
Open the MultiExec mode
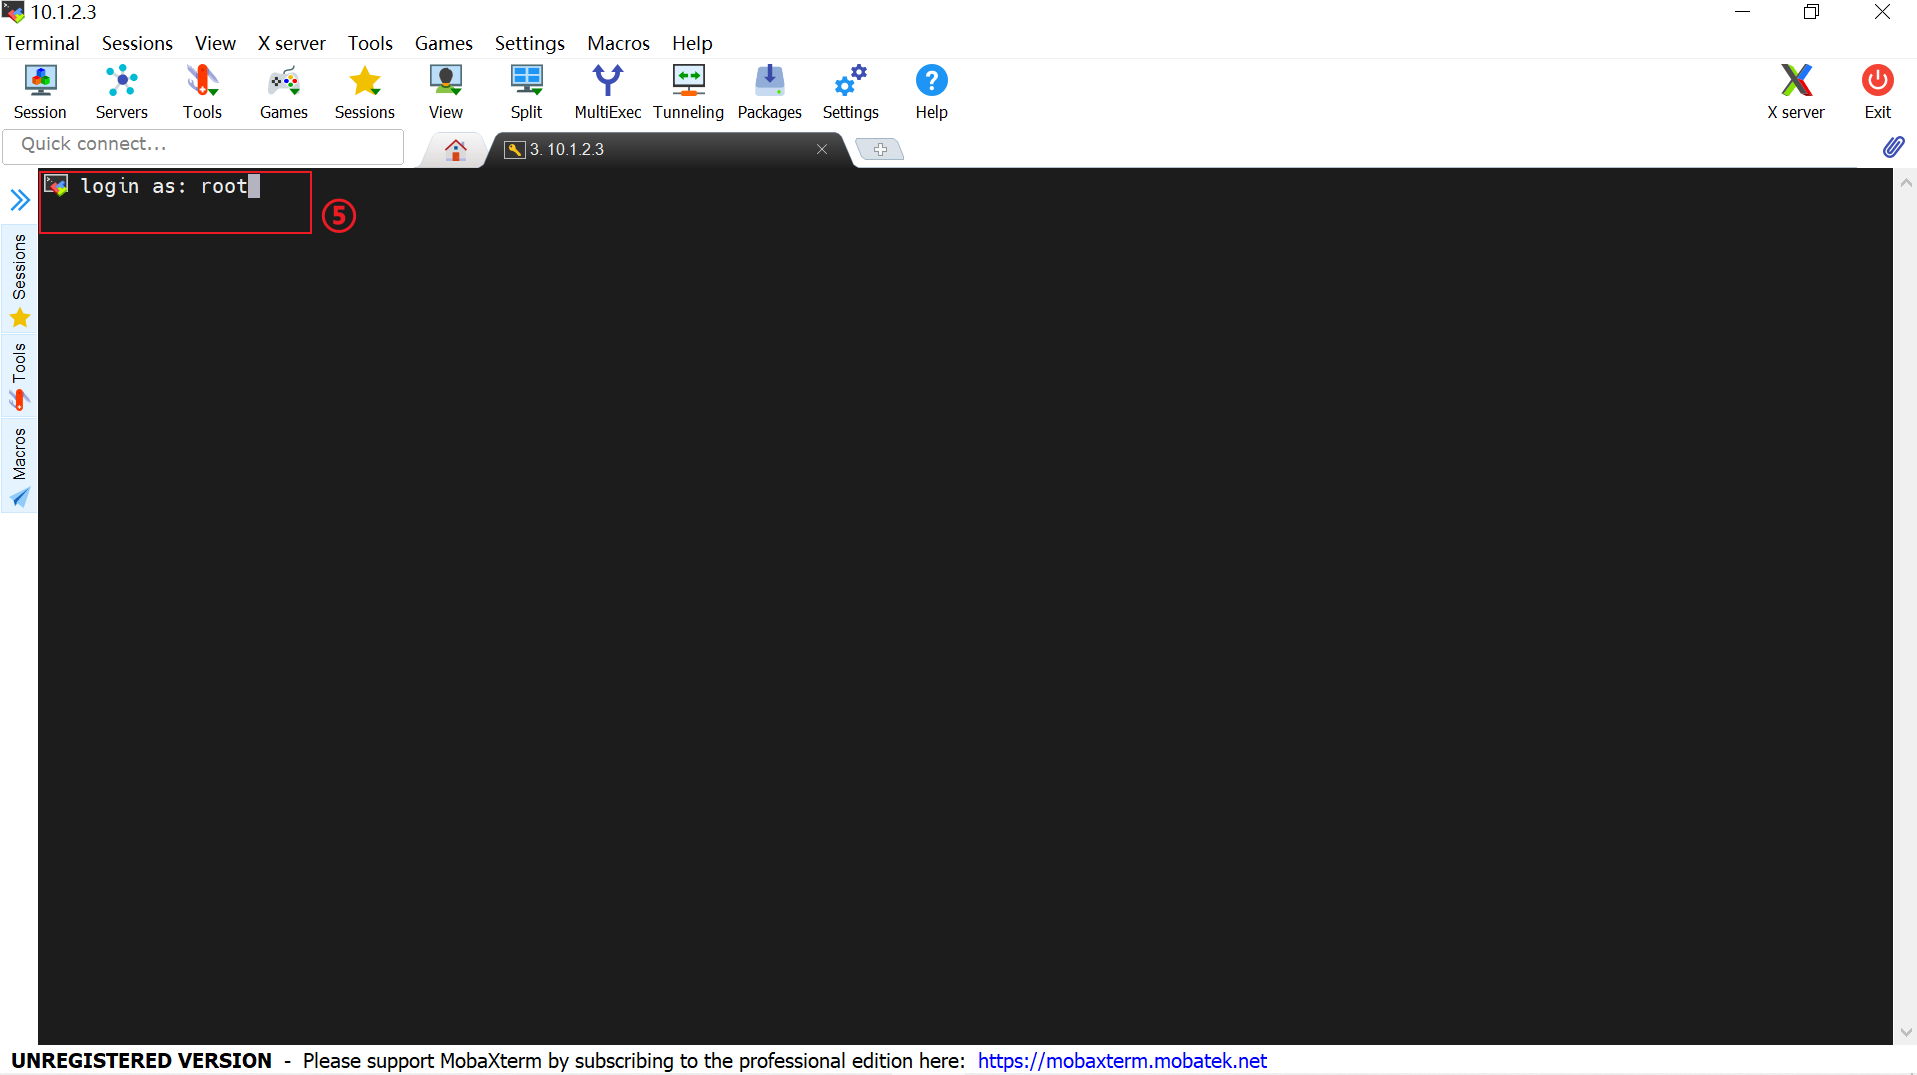607,92
